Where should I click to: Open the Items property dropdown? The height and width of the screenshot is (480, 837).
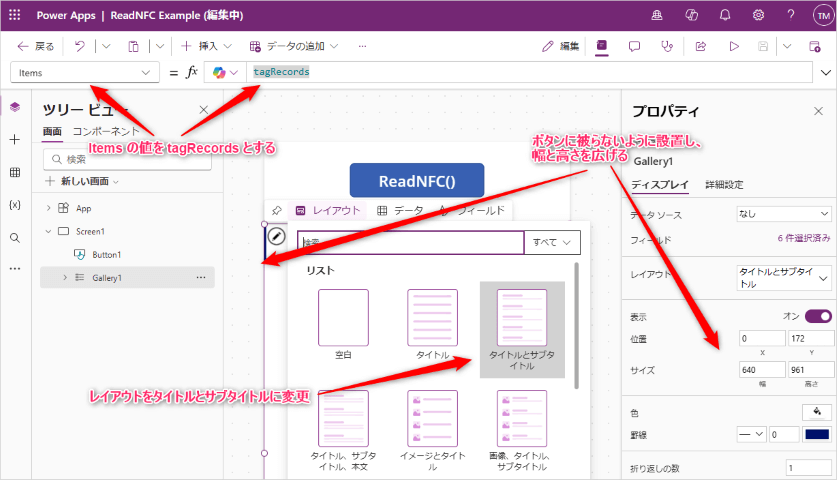point(85,73)
